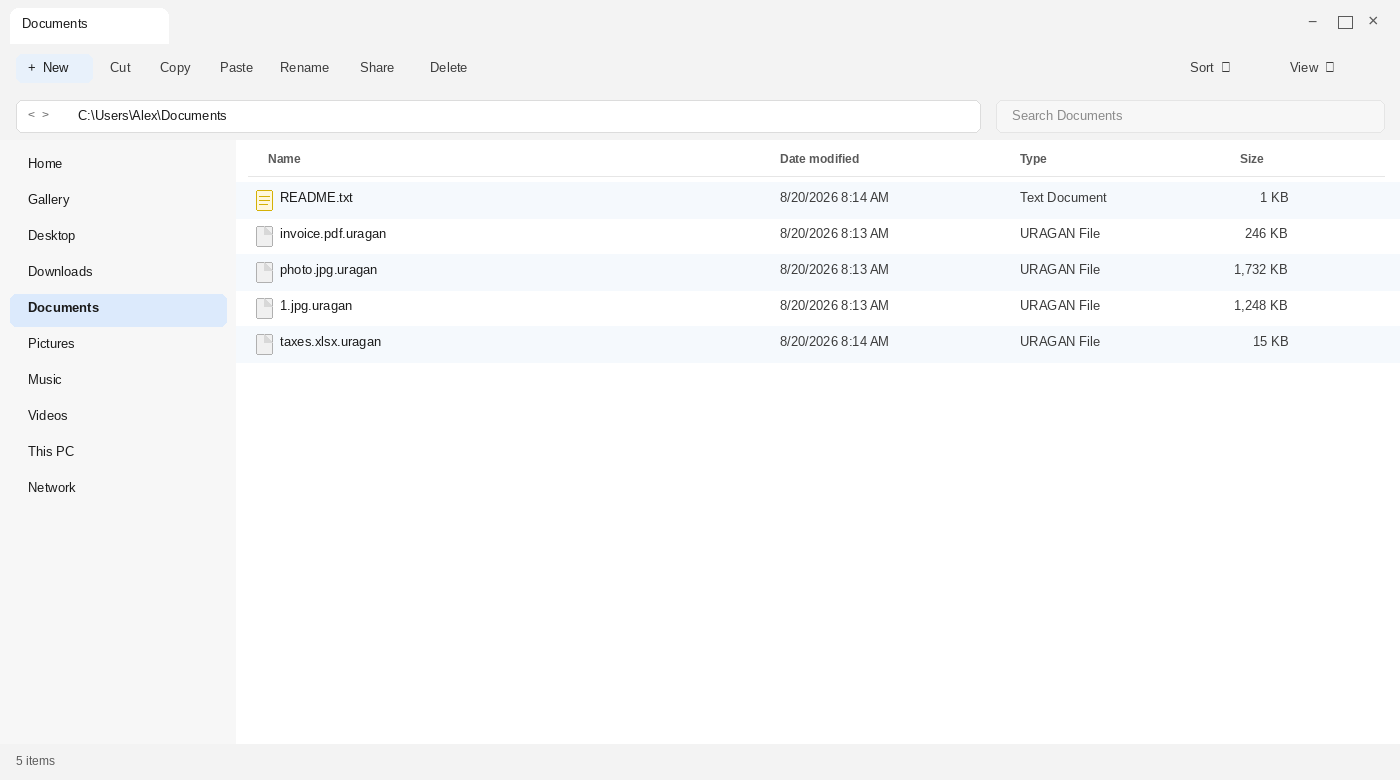The height and width of the screenshot is (780, 1400).
Task: Sort by the Size column header
Action: point(1251,159)
